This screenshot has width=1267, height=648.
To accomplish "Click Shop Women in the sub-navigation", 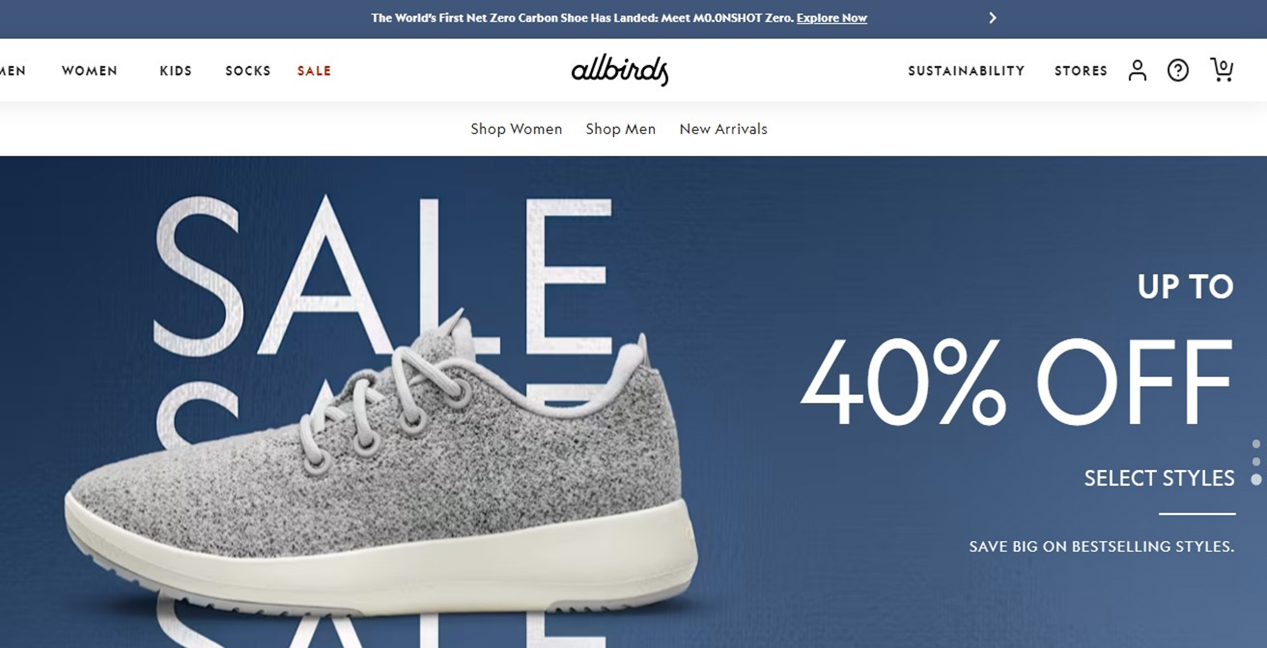I will (516, 129).
